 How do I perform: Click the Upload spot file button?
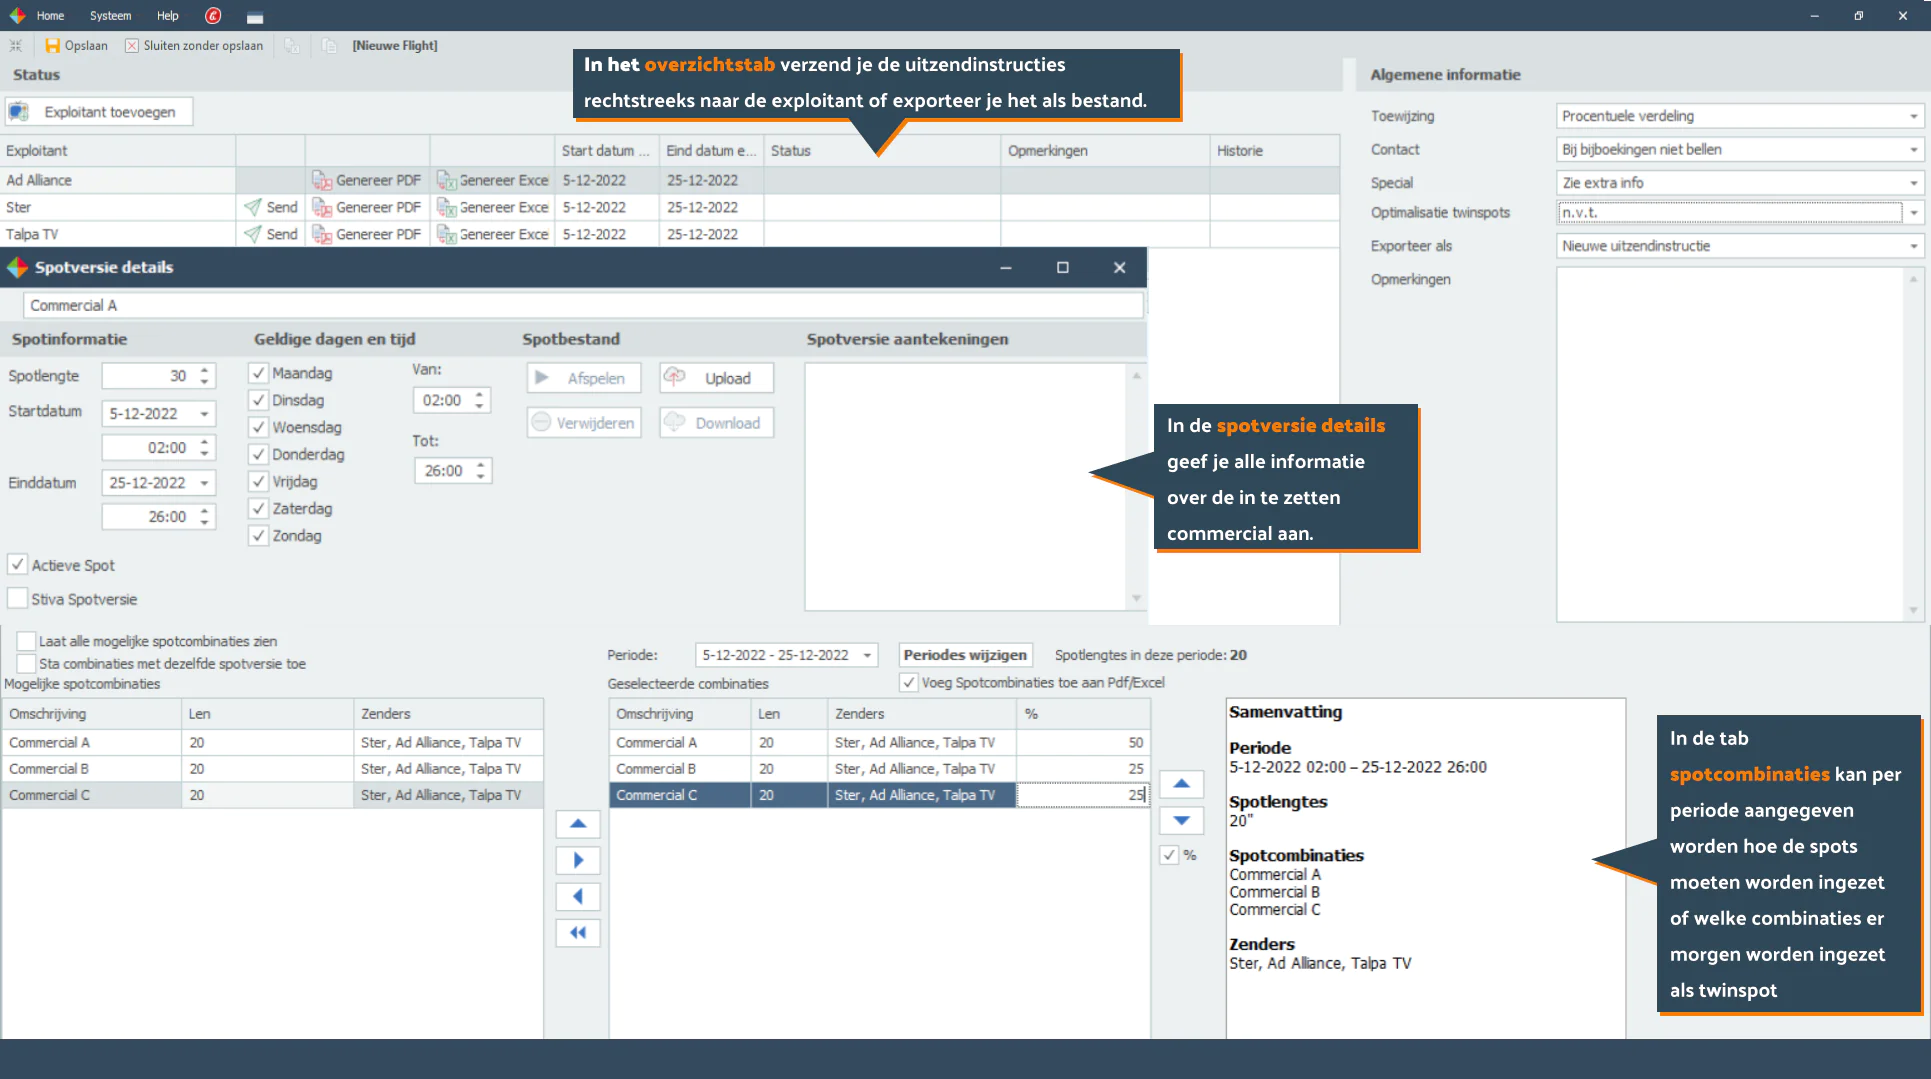tap(716, 378)
